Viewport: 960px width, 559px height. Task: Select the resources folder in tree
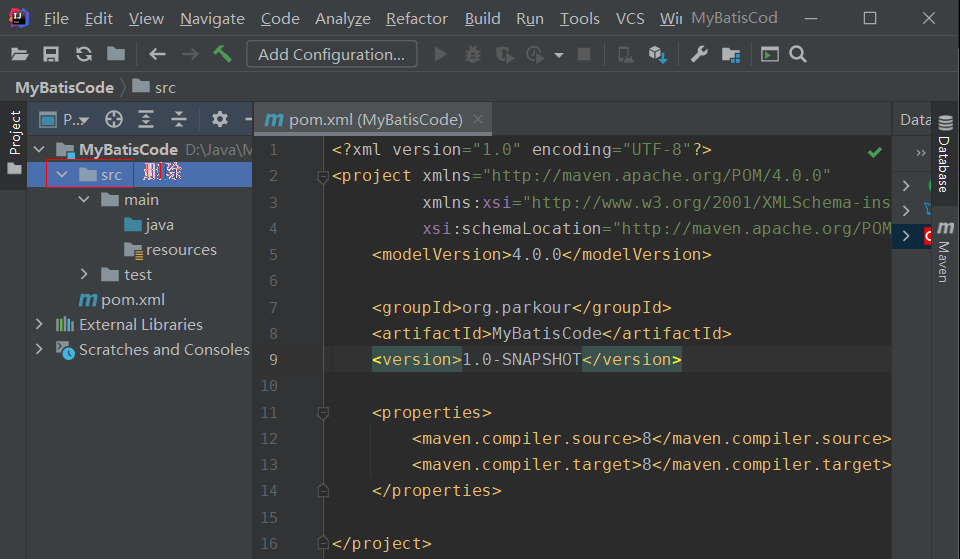[x=171, y=250]
